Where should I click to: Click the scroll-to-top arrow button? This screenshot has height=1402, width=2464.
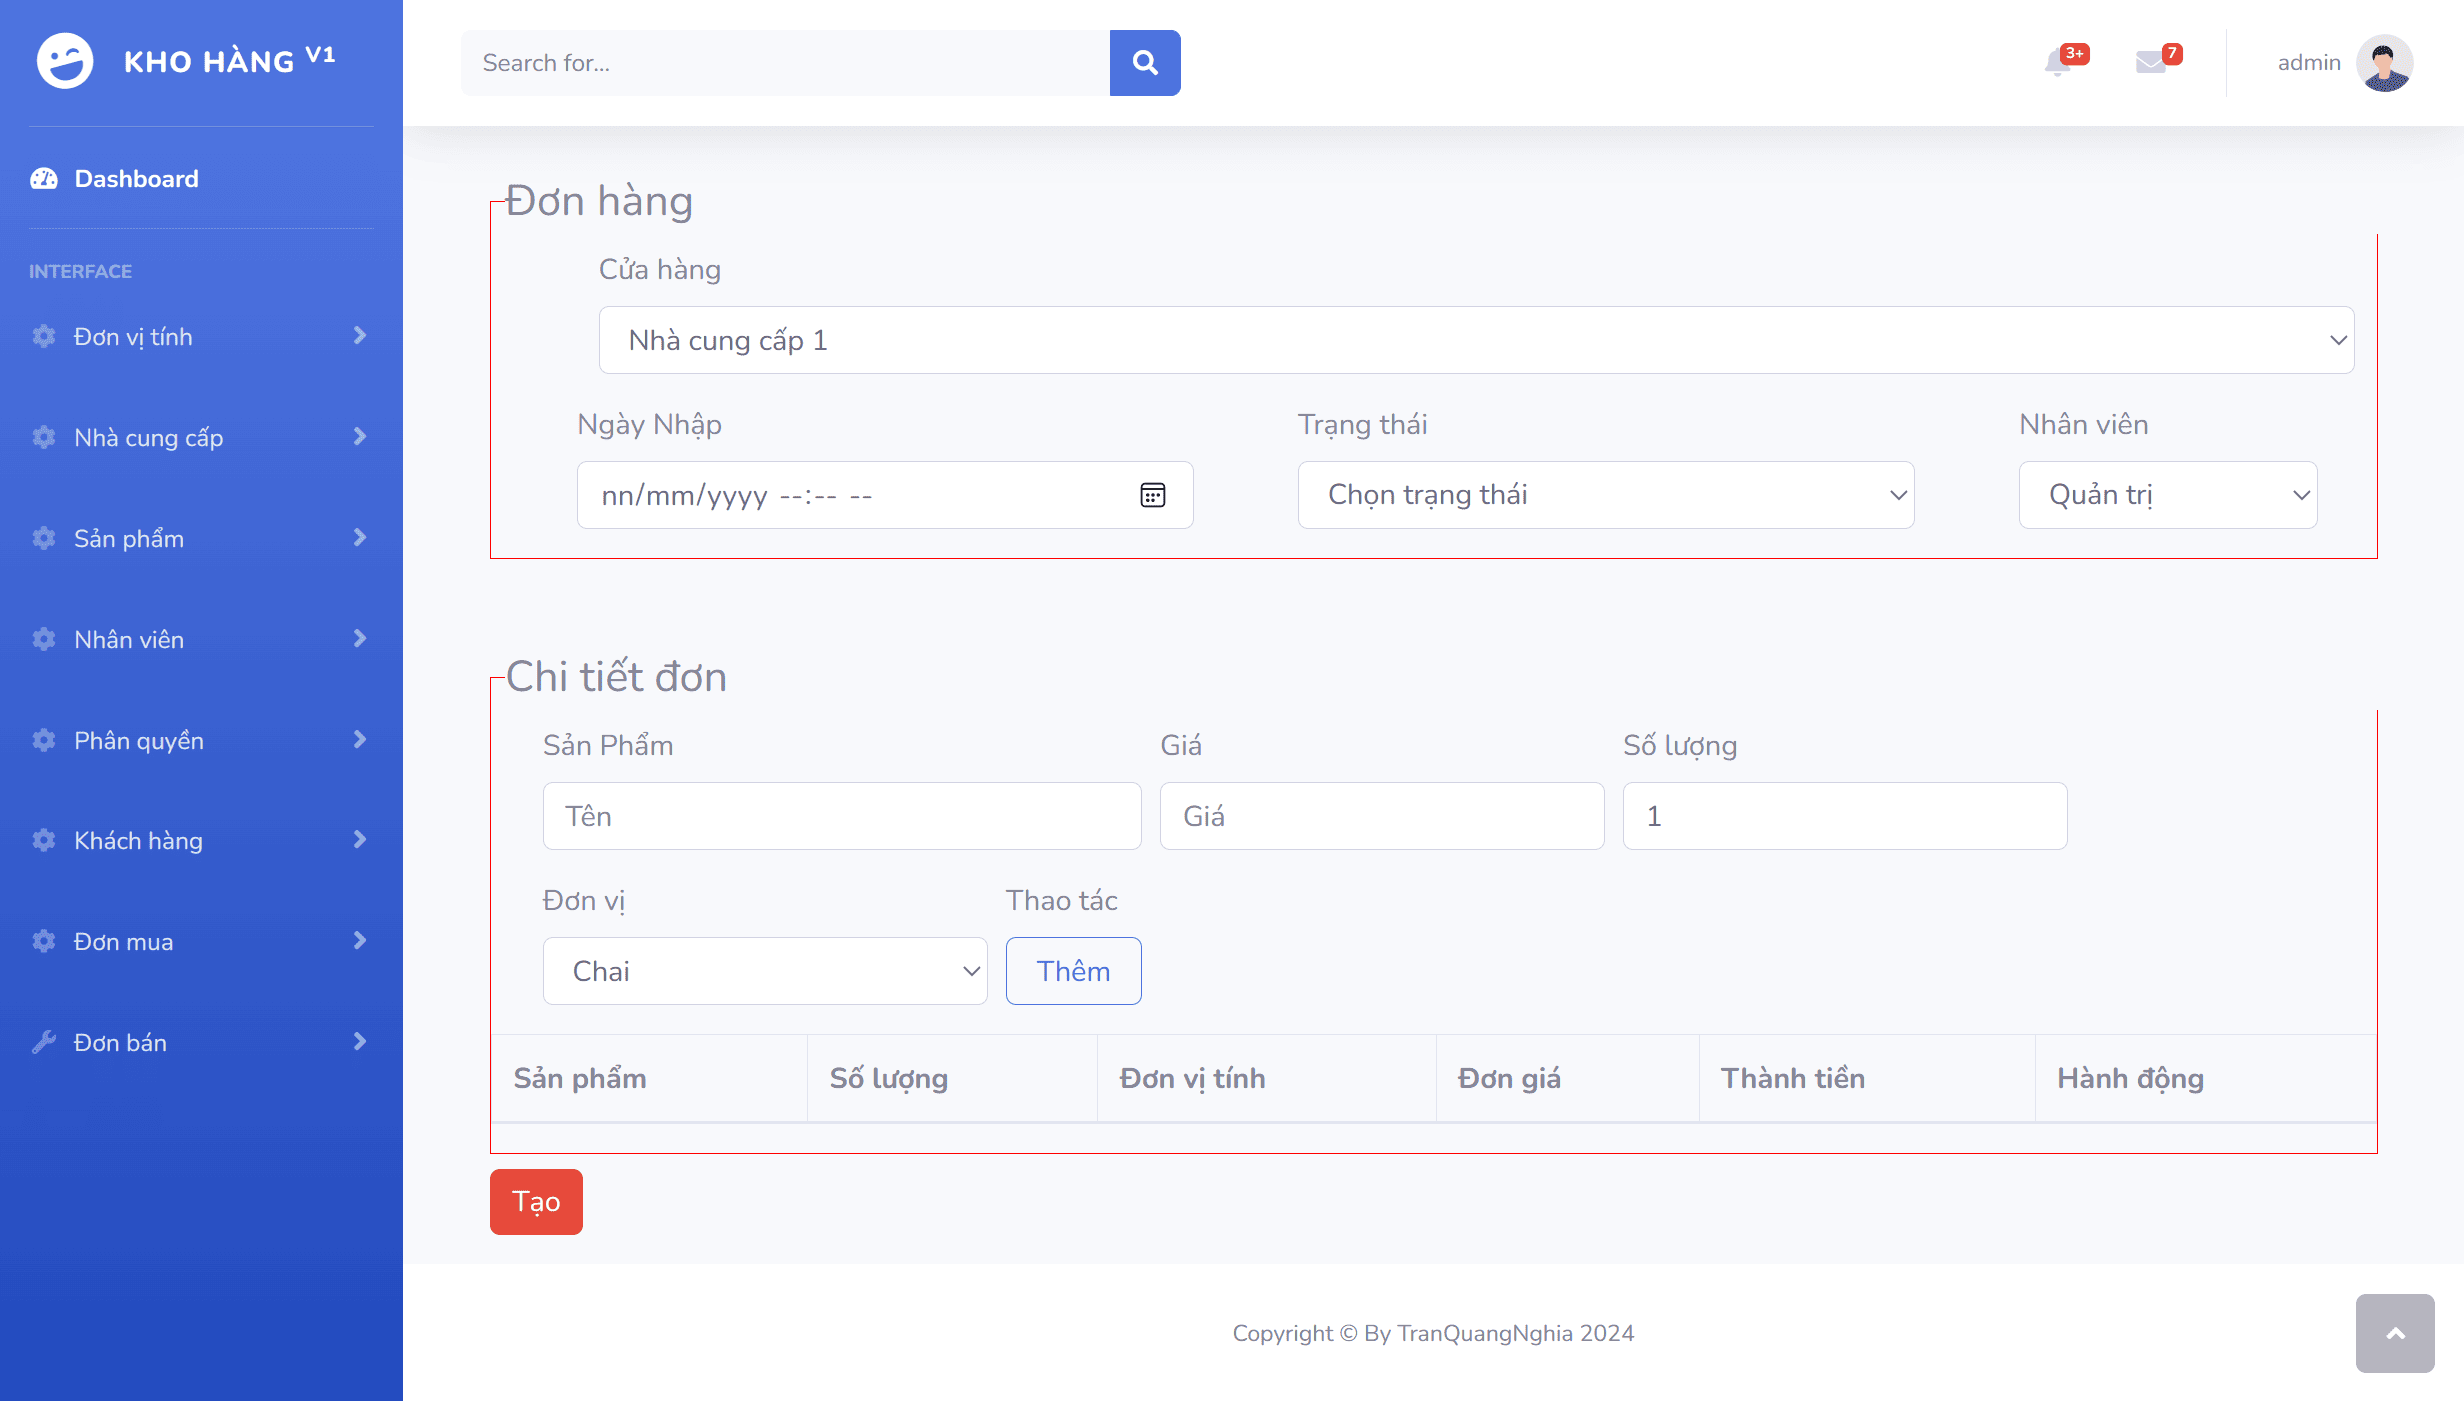coord(2395,1333)
